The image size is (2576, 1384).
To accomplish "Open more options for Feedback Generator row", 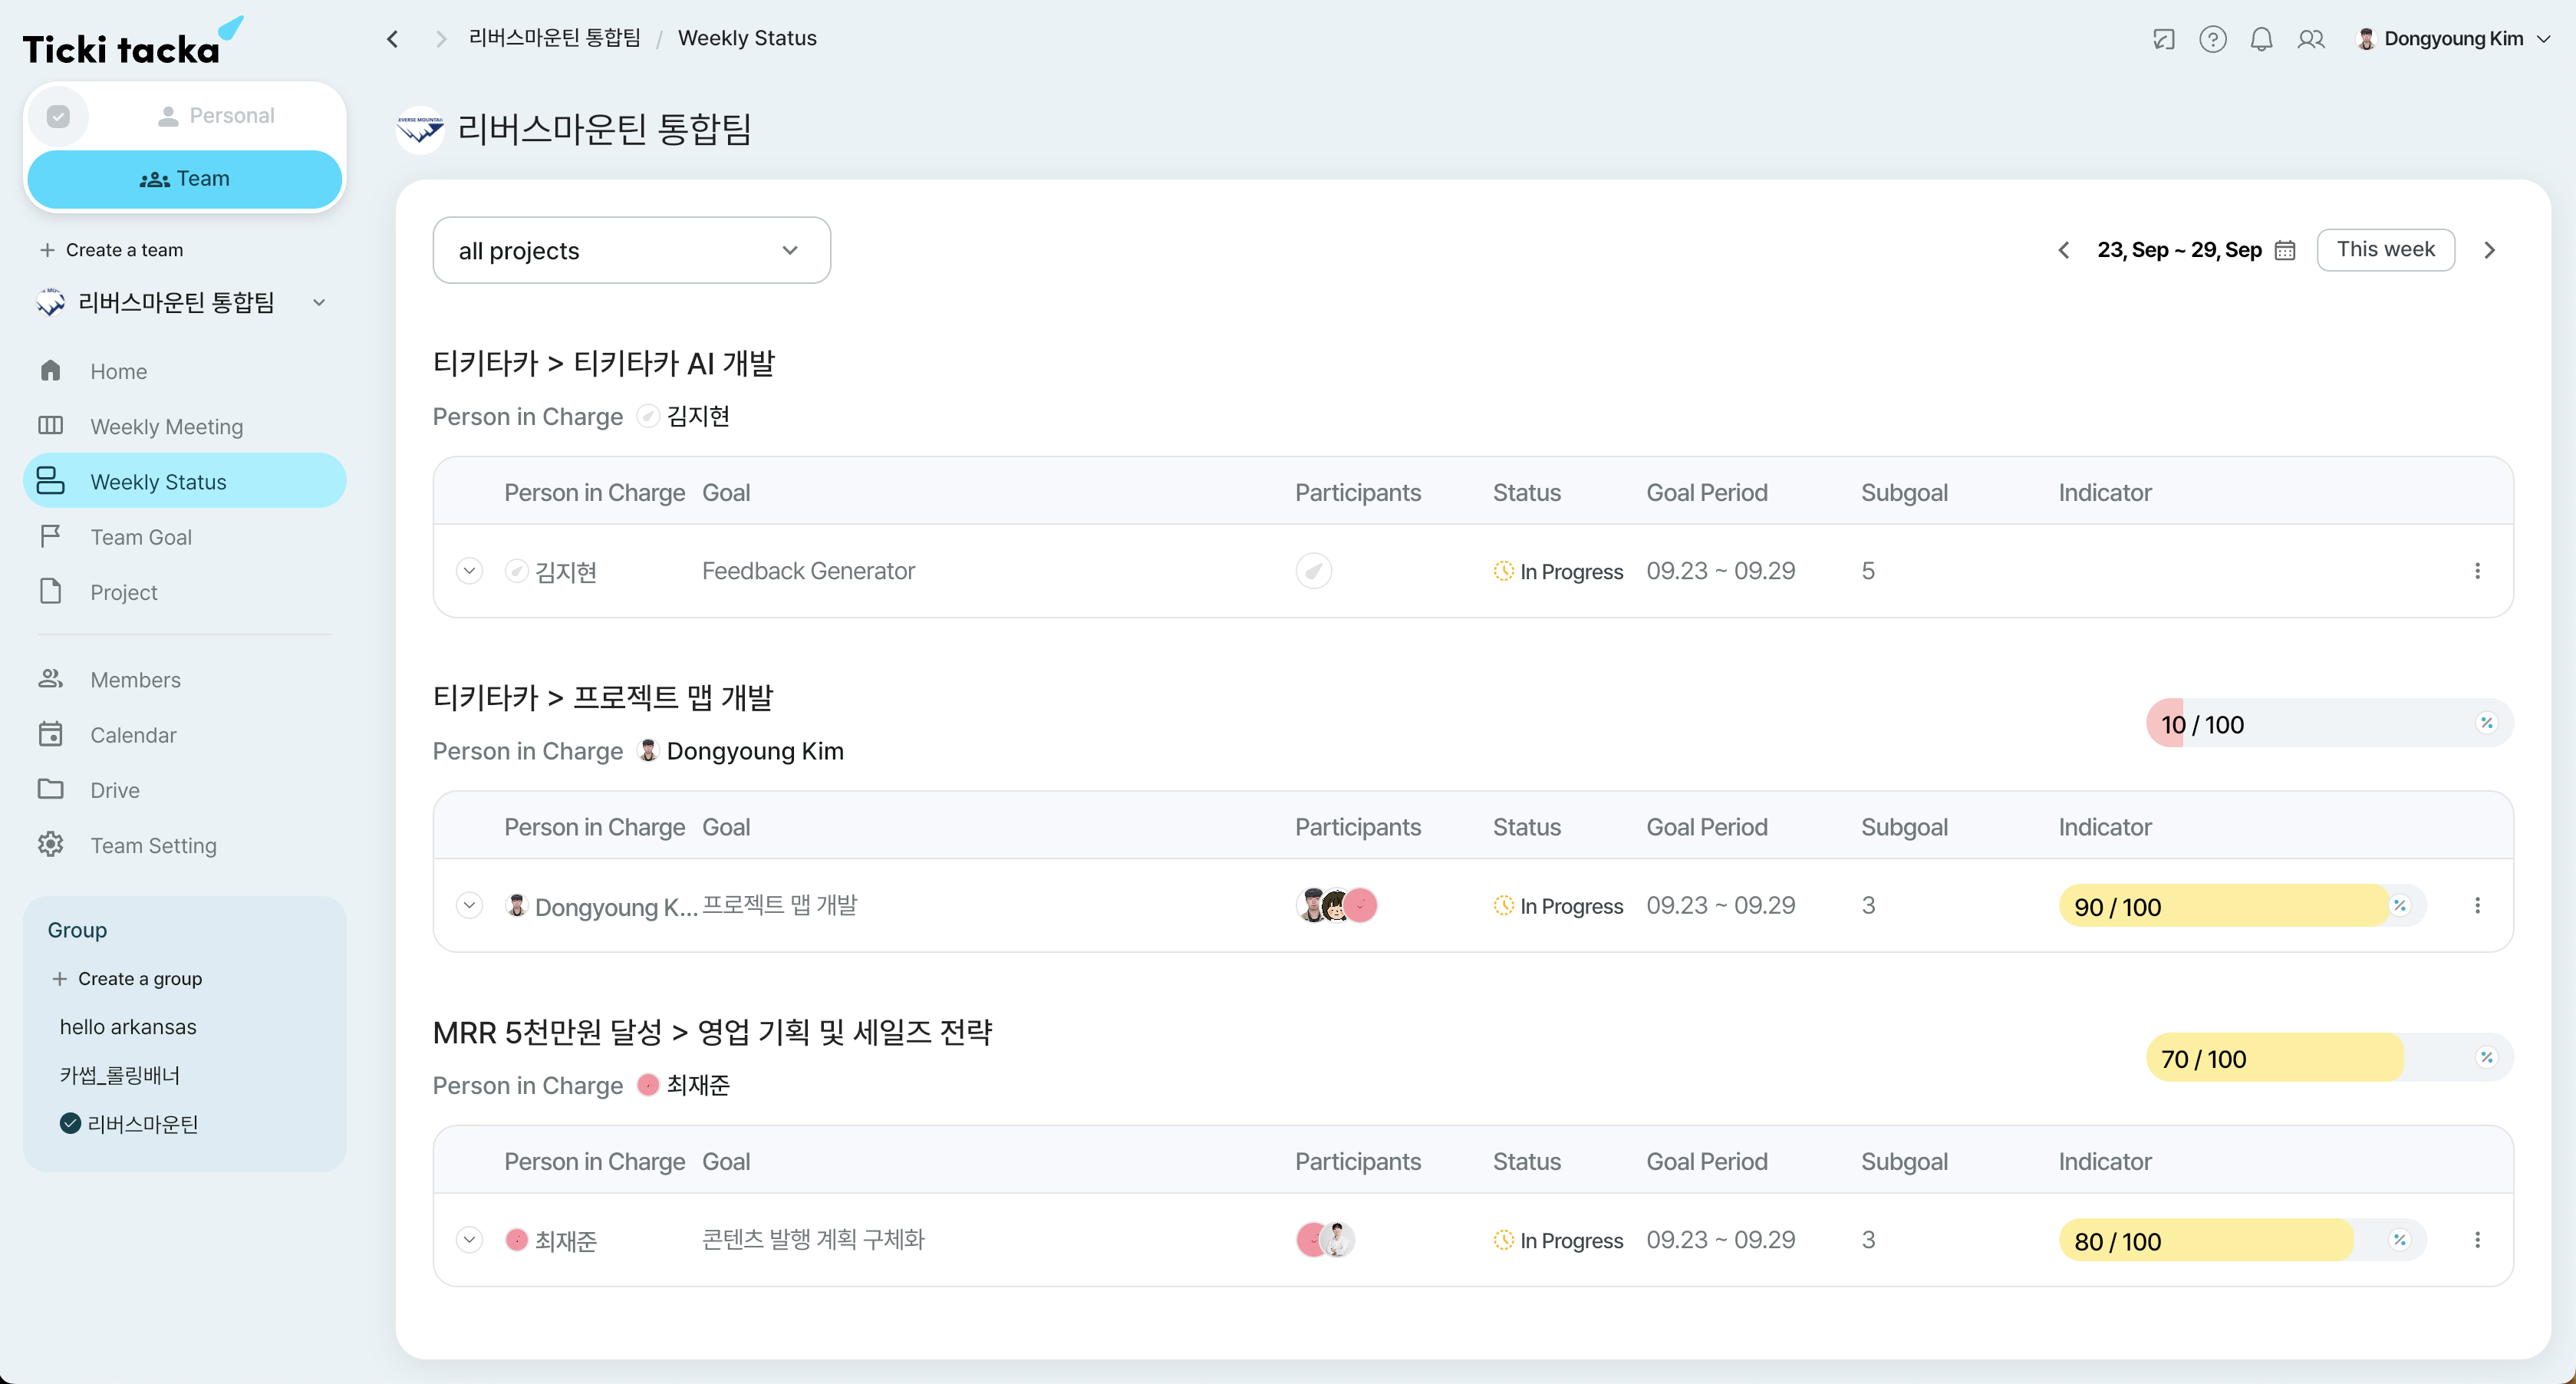I will click(x=2477, y=571).
